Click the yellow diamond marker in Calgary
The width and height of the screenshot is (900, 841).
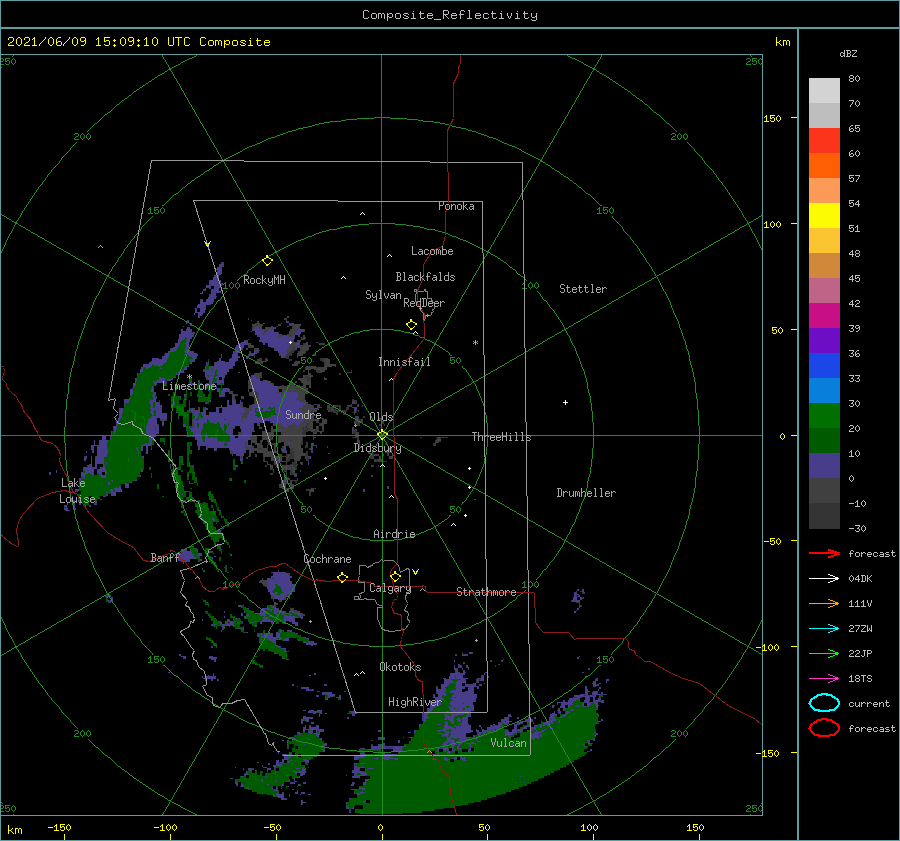[x=395, y=576]
